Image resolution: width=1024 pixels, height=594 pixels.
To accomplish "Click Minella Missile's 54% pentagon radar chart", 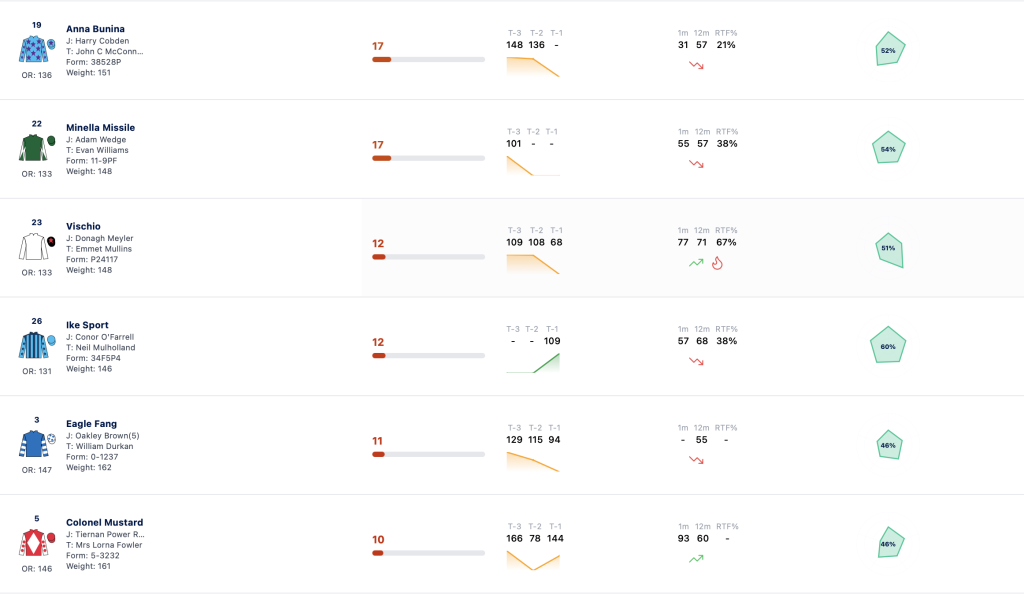I will click(889, 148).
